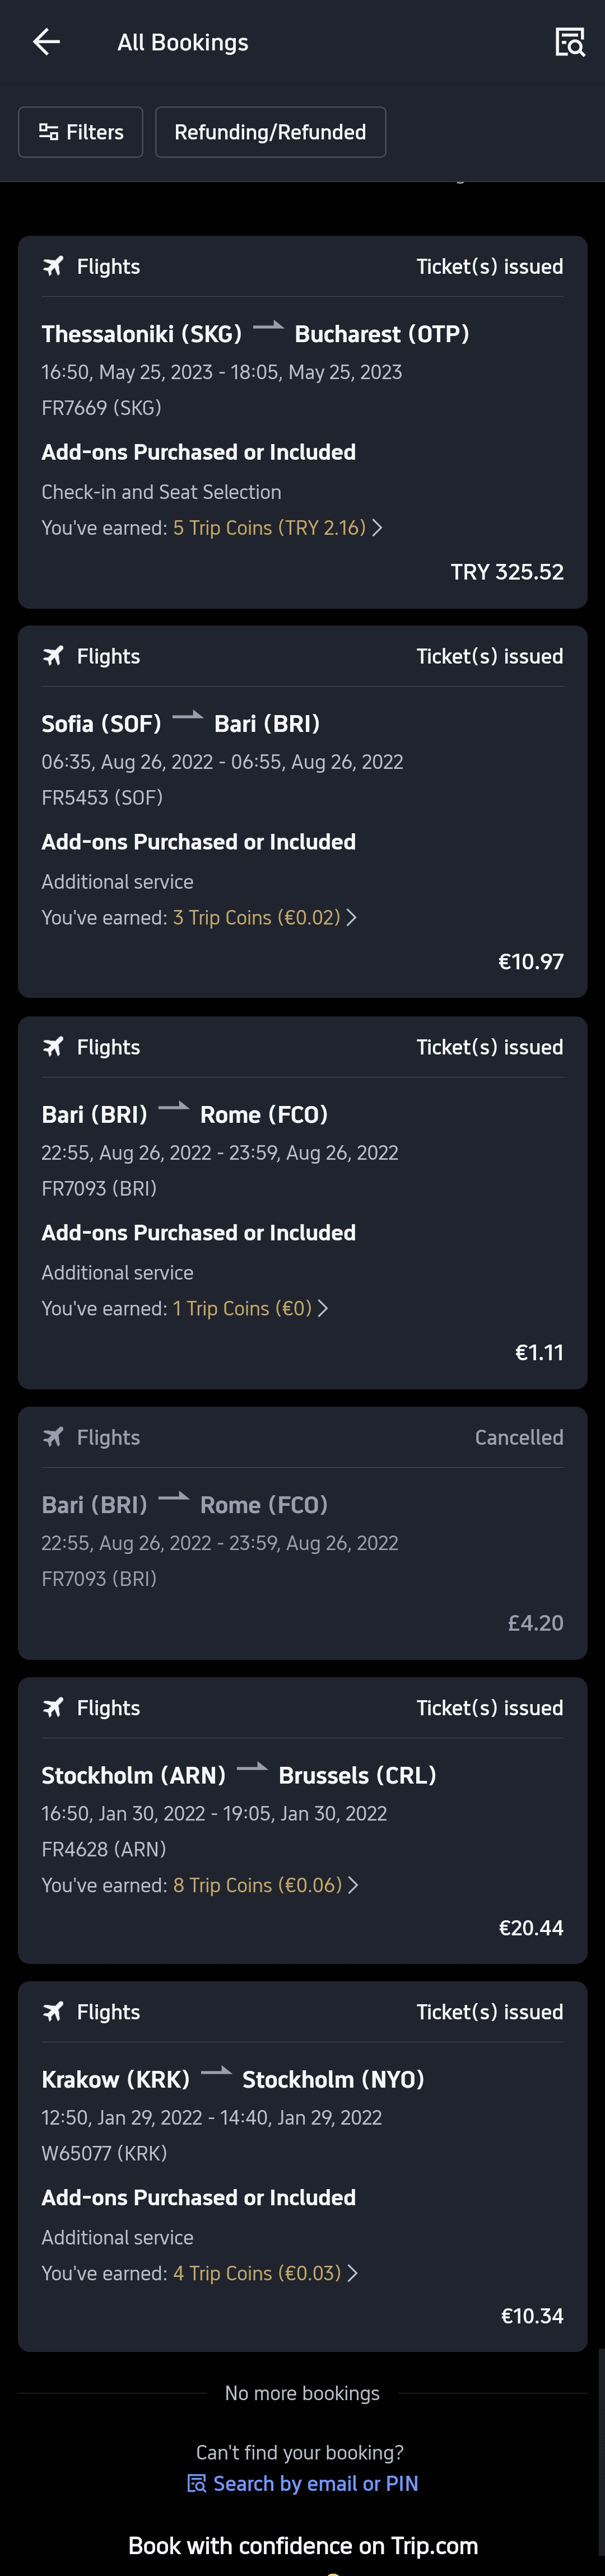
Task: Expand 5 Trip Coins (TRY 2.16) chevron
Action: coord(377,528)
